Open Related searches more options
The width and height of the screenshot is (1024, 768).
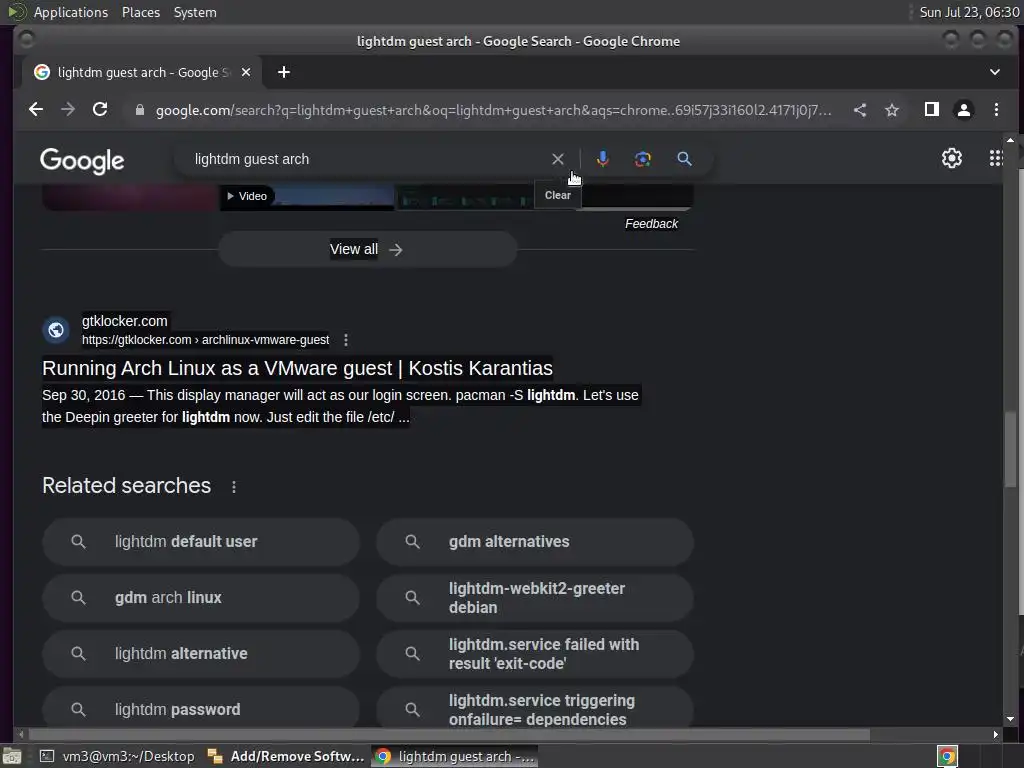click(234, 487)
